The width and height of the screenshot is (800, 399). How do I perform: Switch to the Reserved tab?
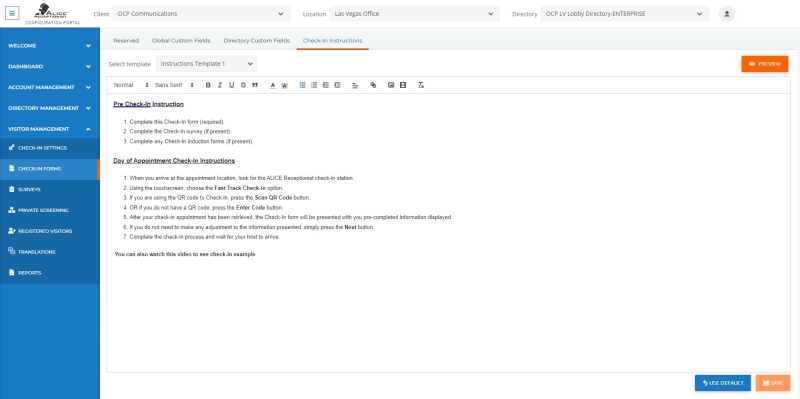click(126, 40)
